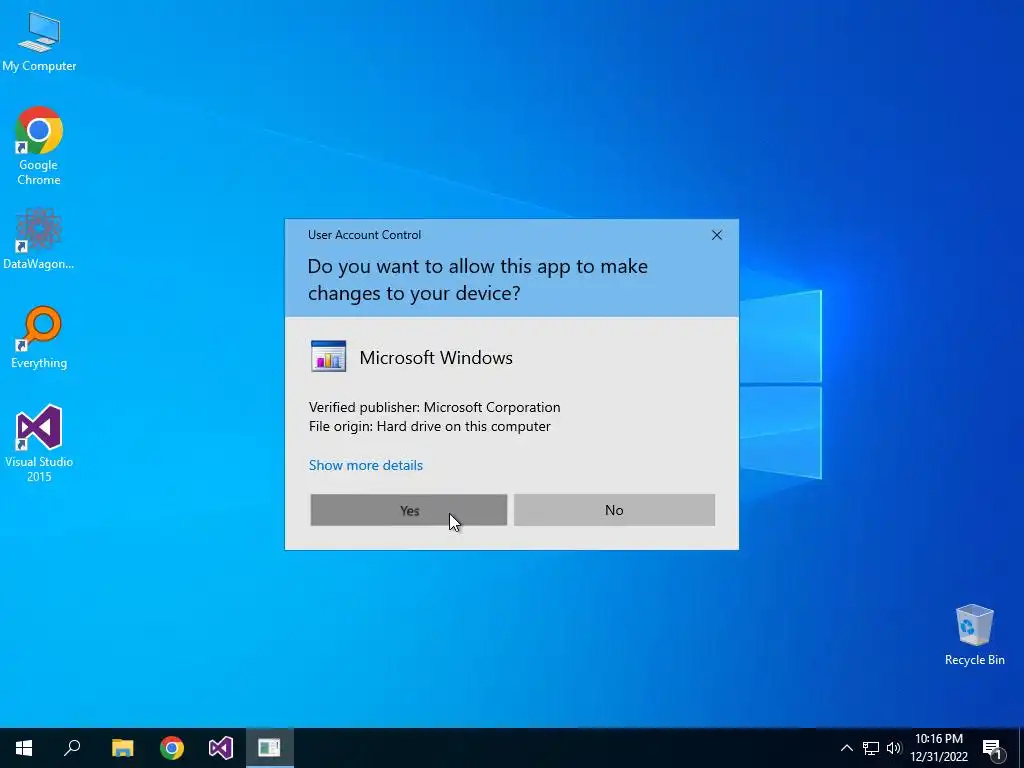This screenshot has height=768, width=1024.
Task: Close the User Account Control dialog
Action: (716, 235)
